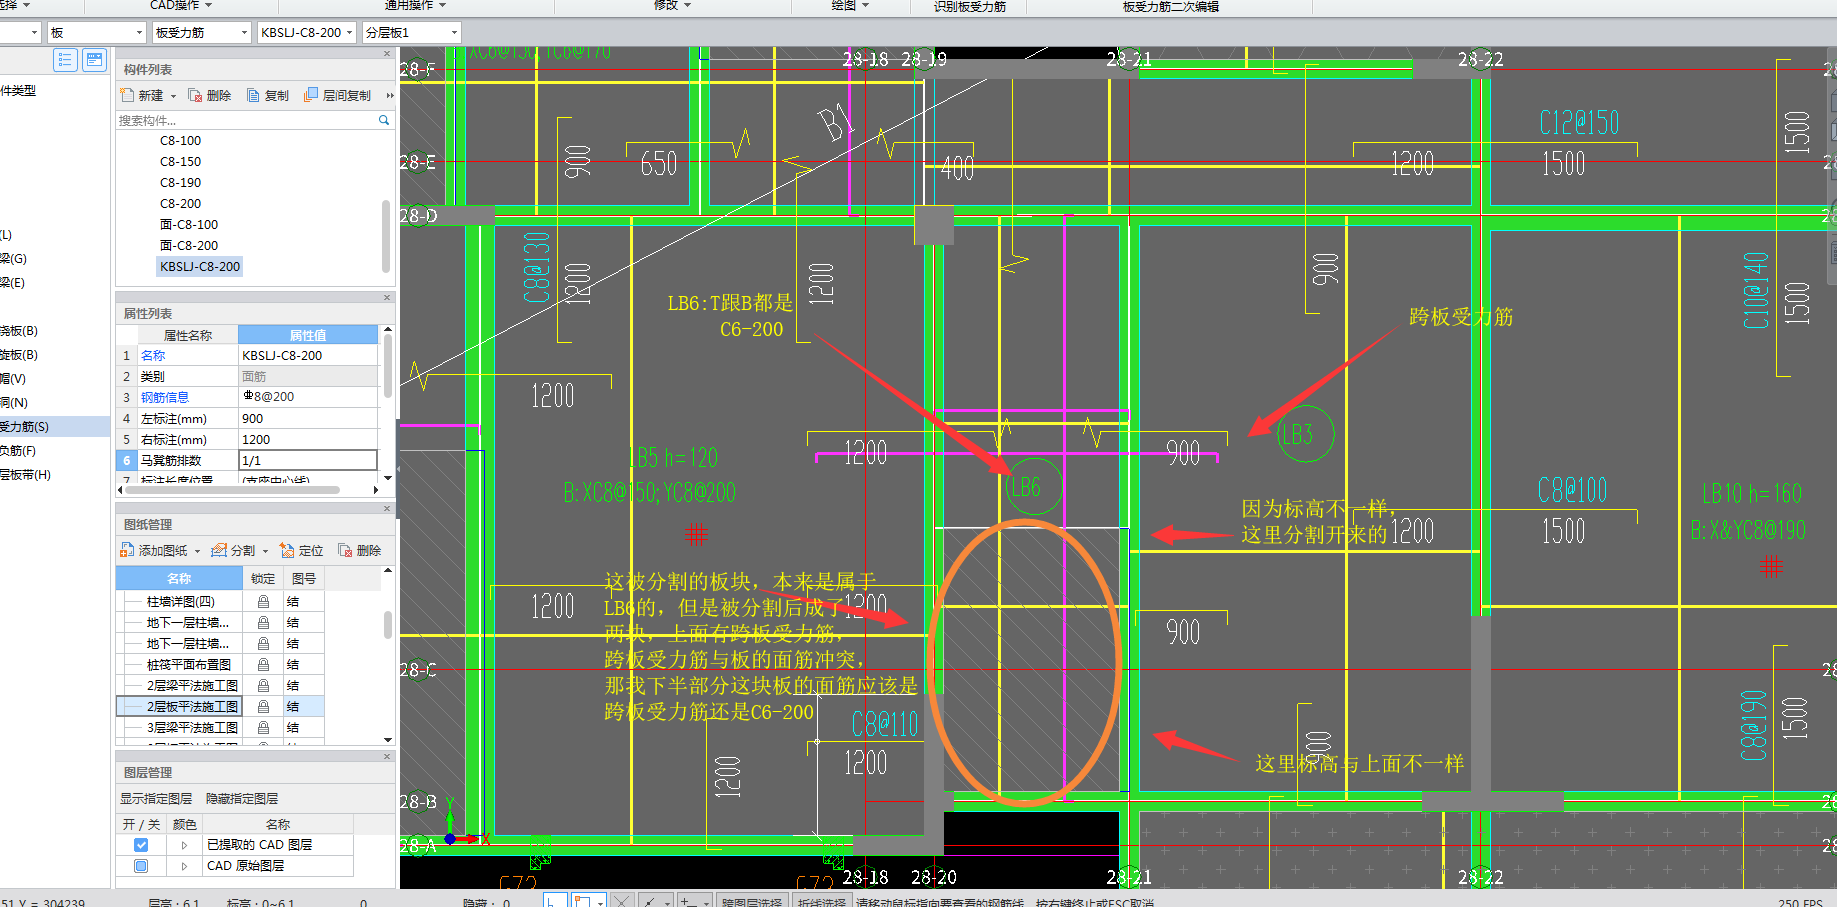Viewport: 1837px width, 907px height.
Task: Click the 复制 copy icon
Action: (x=253, y=95)
